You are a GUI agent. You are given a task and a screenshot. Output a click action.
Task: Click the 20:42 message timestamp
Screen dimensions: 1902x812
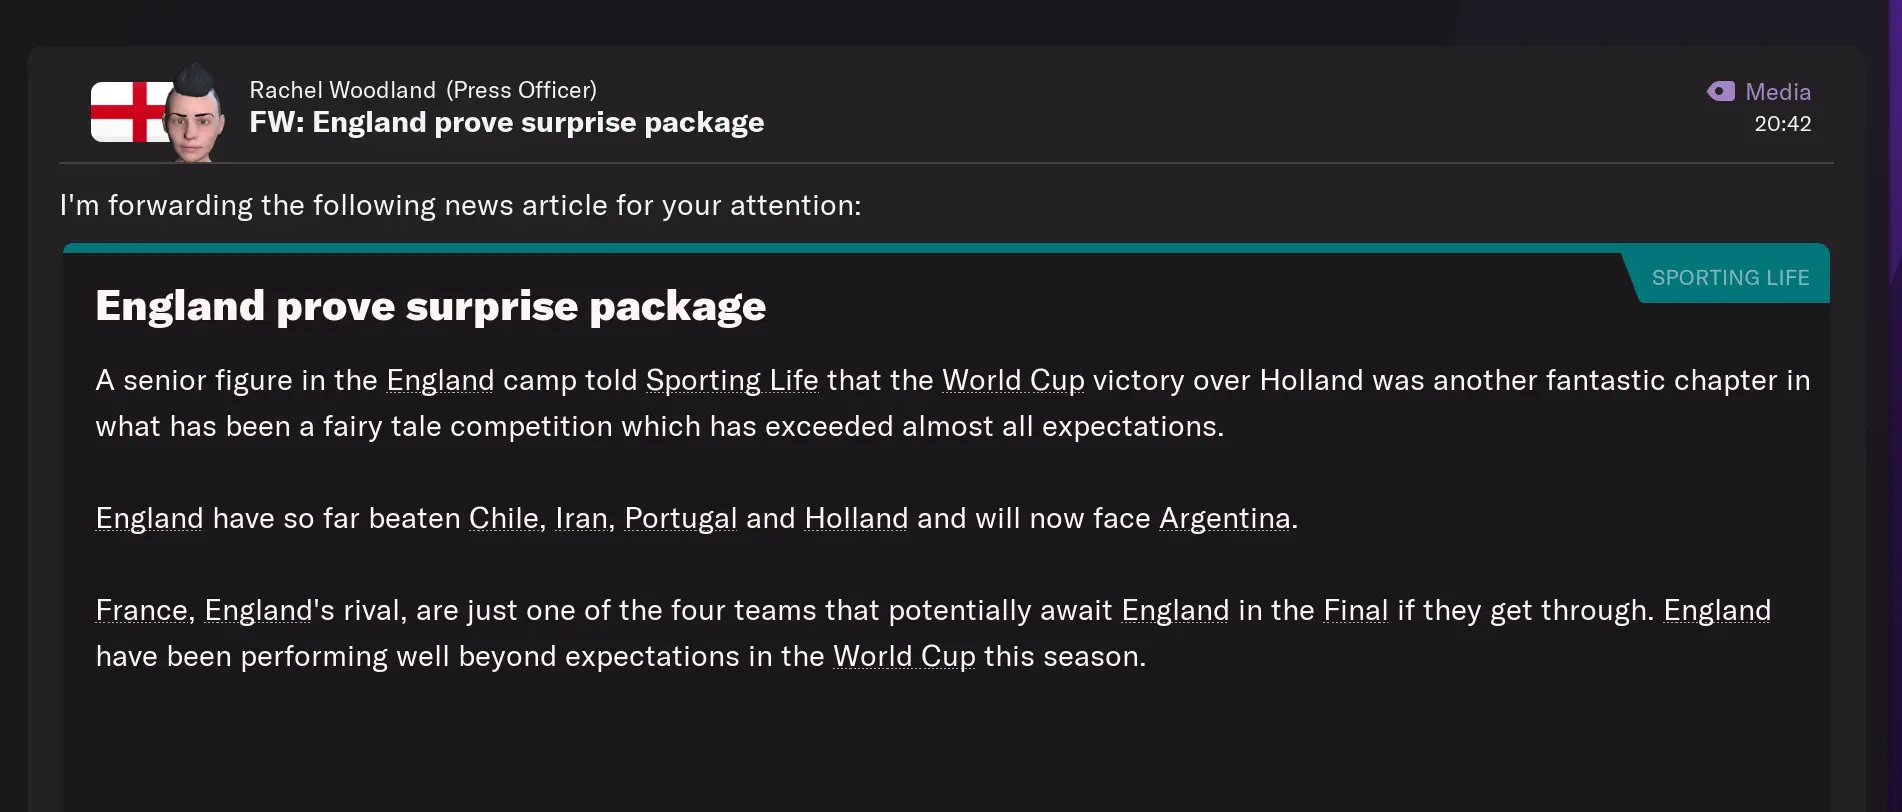coord(1783,124)
